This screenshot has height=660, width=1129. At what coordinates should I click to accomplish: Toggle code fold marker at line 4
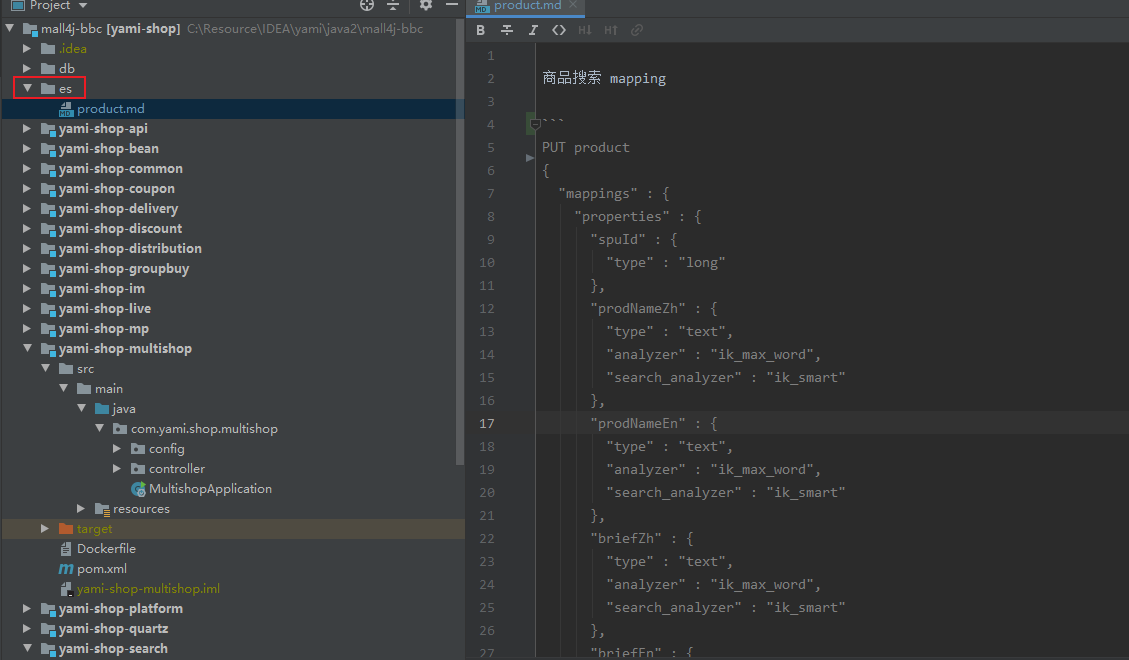point(535,125)
